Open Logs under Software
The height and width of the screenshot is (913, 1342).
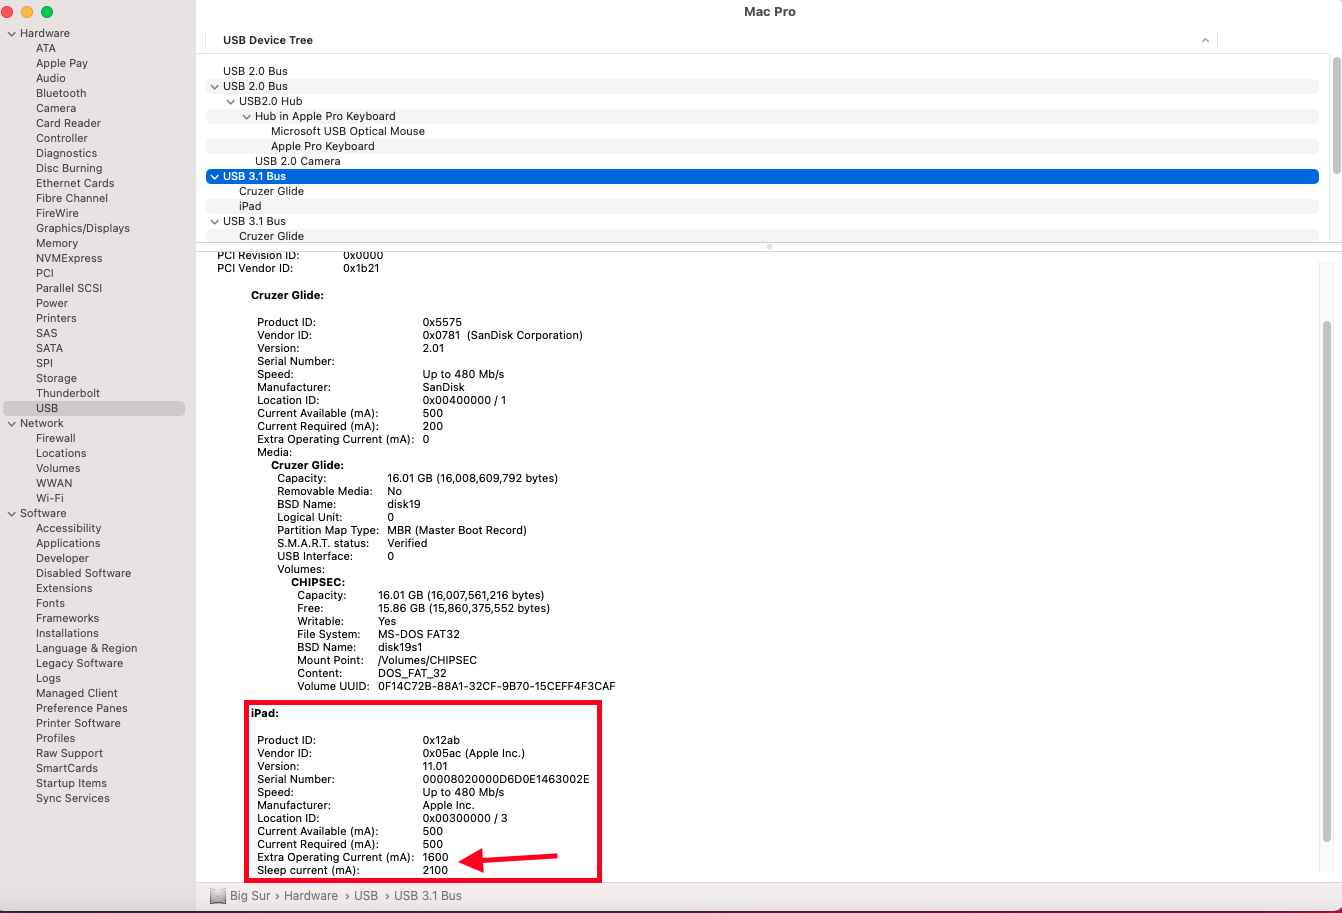pos(48,678)
